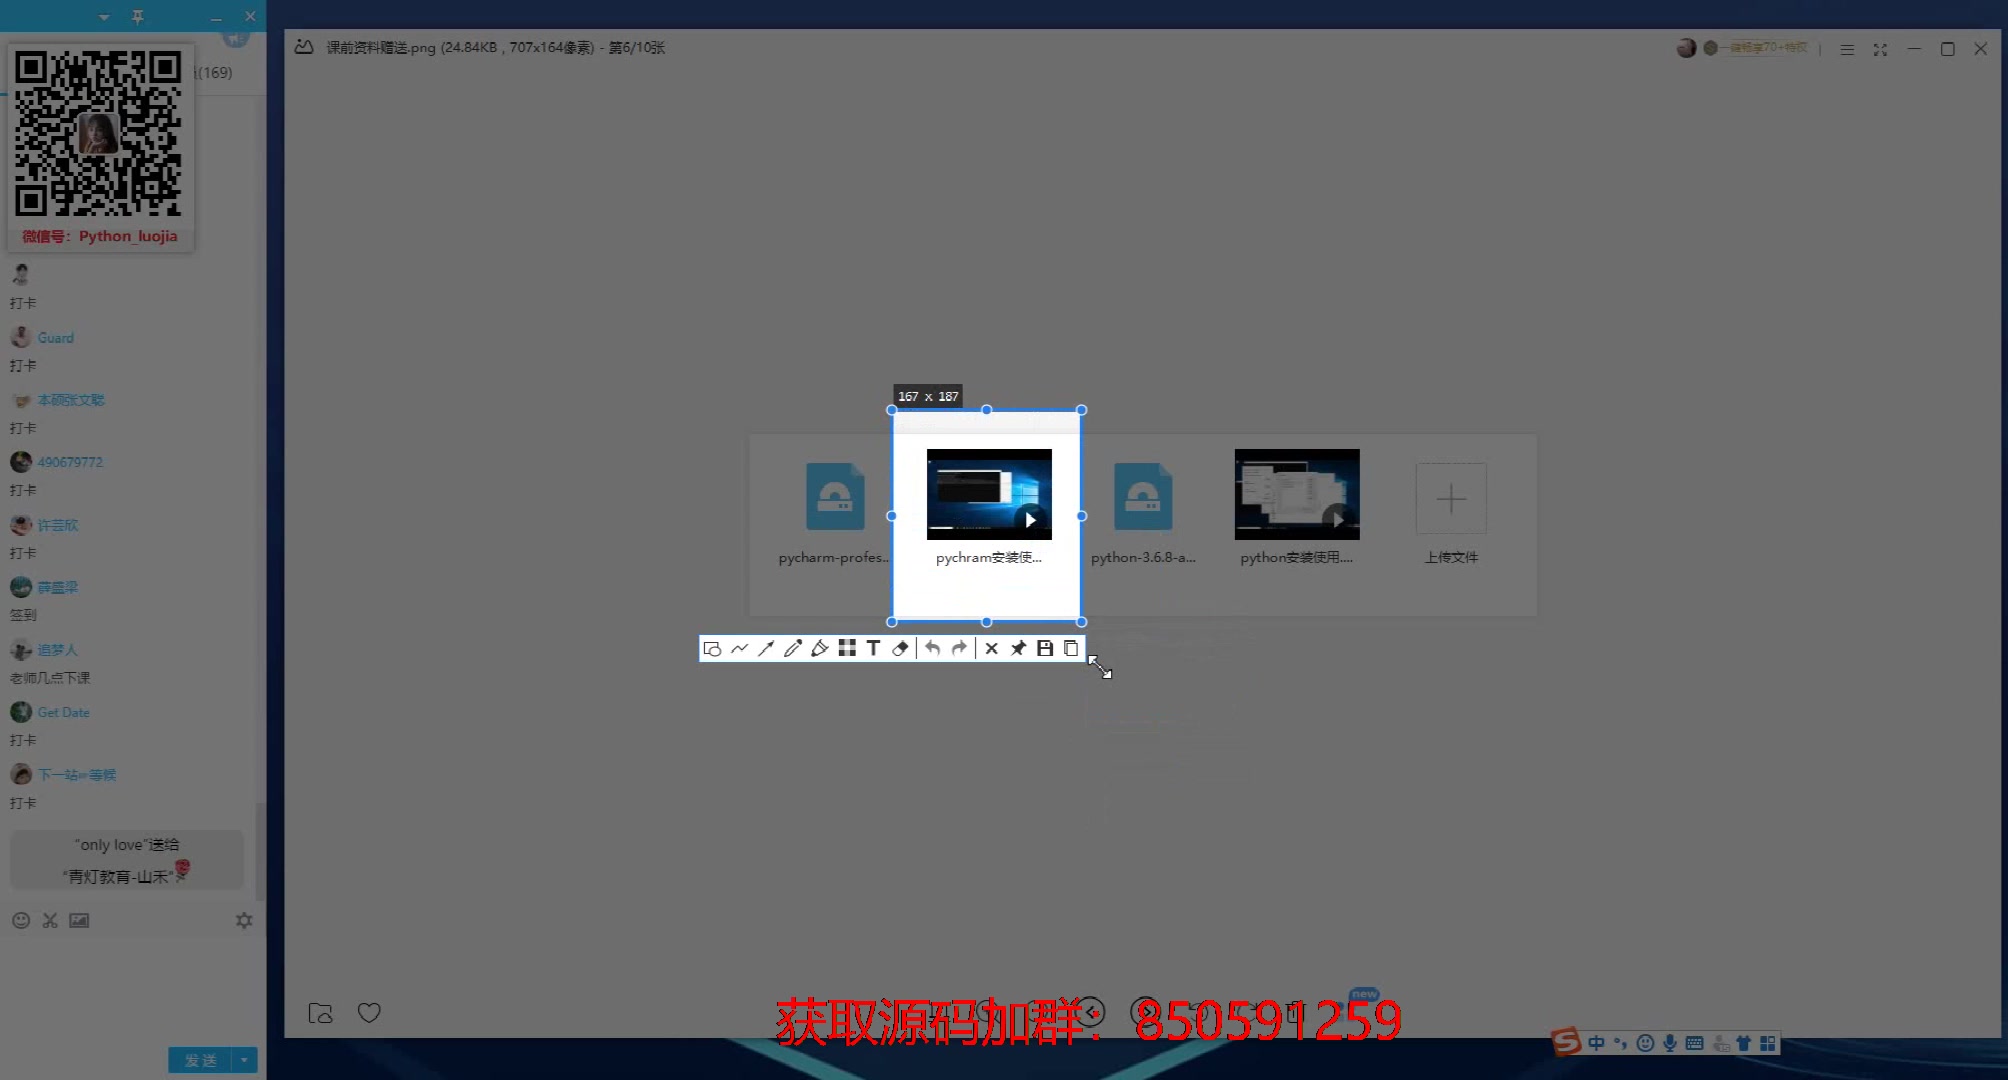The height and width of the screenshot is (1080, 2008).
Task: Click the 上传文件 plus tile
Action: (1451, 498)
